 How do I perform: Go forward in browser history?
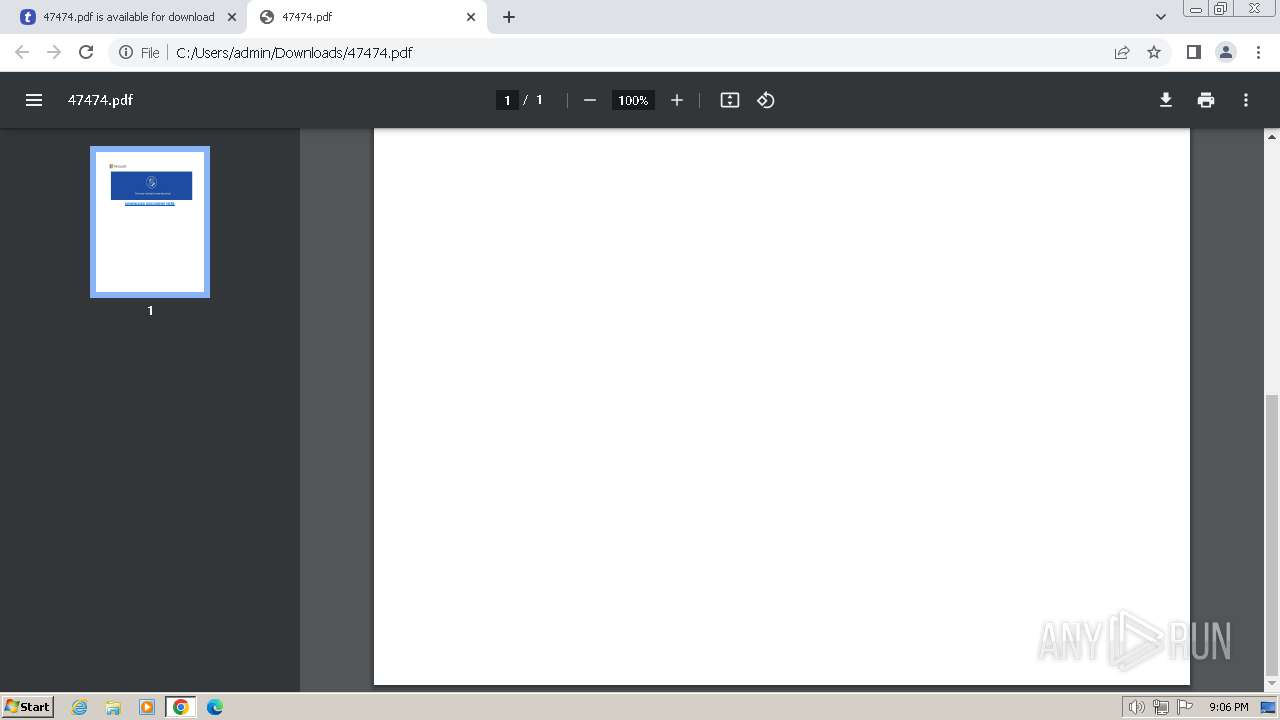(54, 52)
